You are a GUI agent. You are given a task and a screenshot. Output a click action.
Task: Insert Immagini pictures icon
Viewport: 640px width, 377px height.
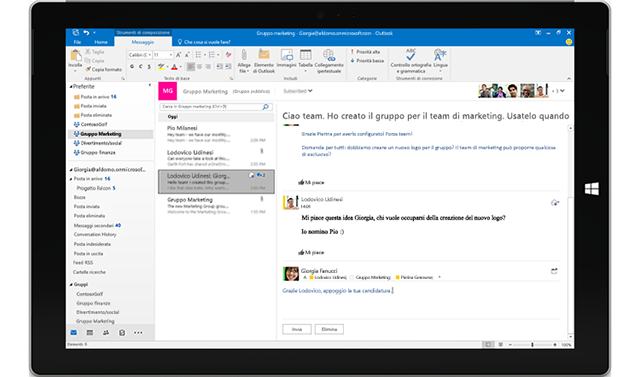[287, 55]
